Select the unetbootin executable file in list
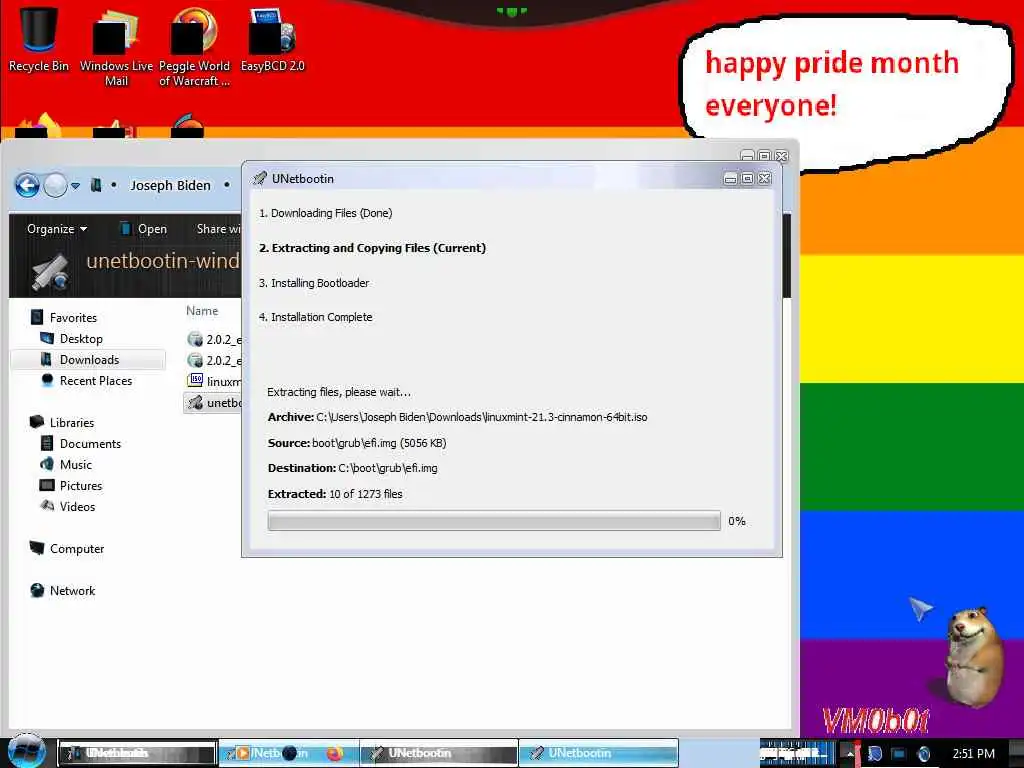1024x768 pixels. coord(214,403)
